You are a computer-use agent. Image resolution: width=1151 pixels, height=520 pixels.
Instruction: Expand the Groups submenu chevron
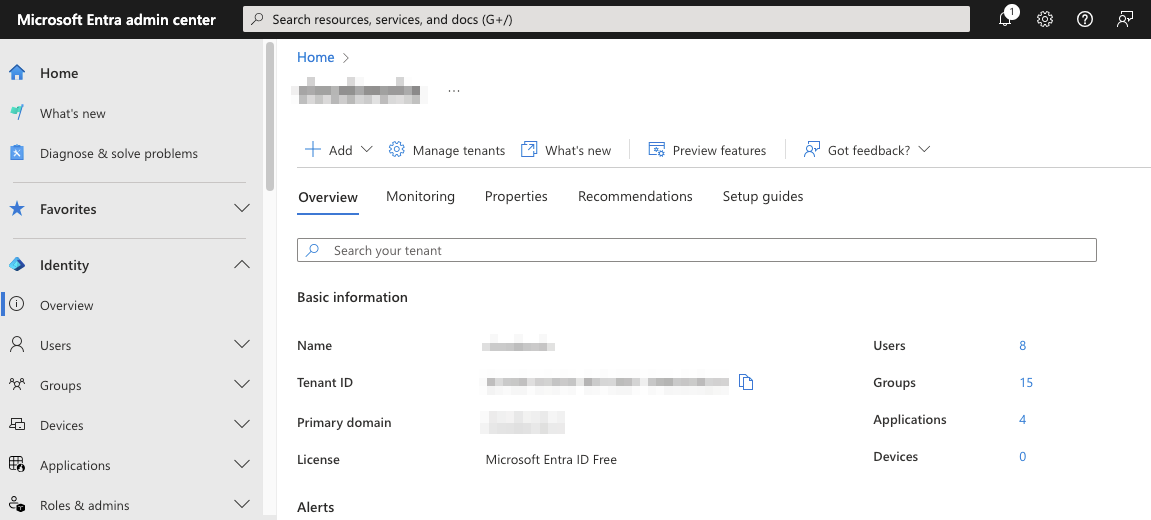(242, 384)
